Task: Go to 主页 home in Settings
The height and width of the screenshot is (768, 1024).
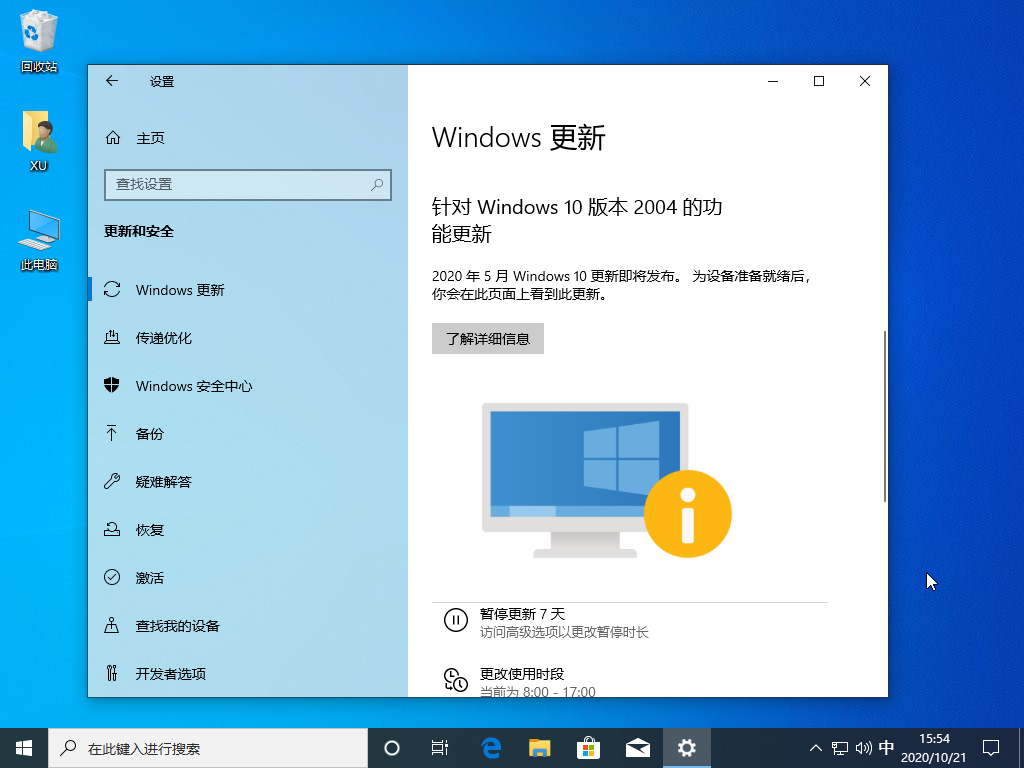Action: tap(150, 138)
